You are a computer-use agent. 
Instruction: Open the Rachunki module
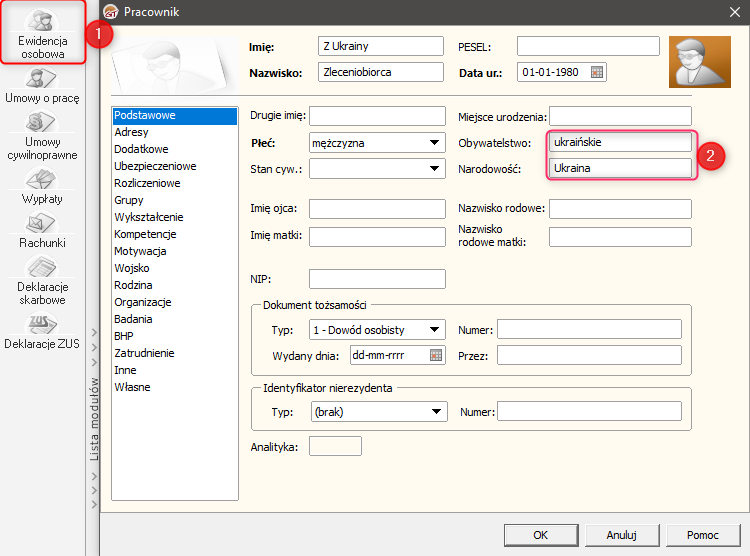41,233
